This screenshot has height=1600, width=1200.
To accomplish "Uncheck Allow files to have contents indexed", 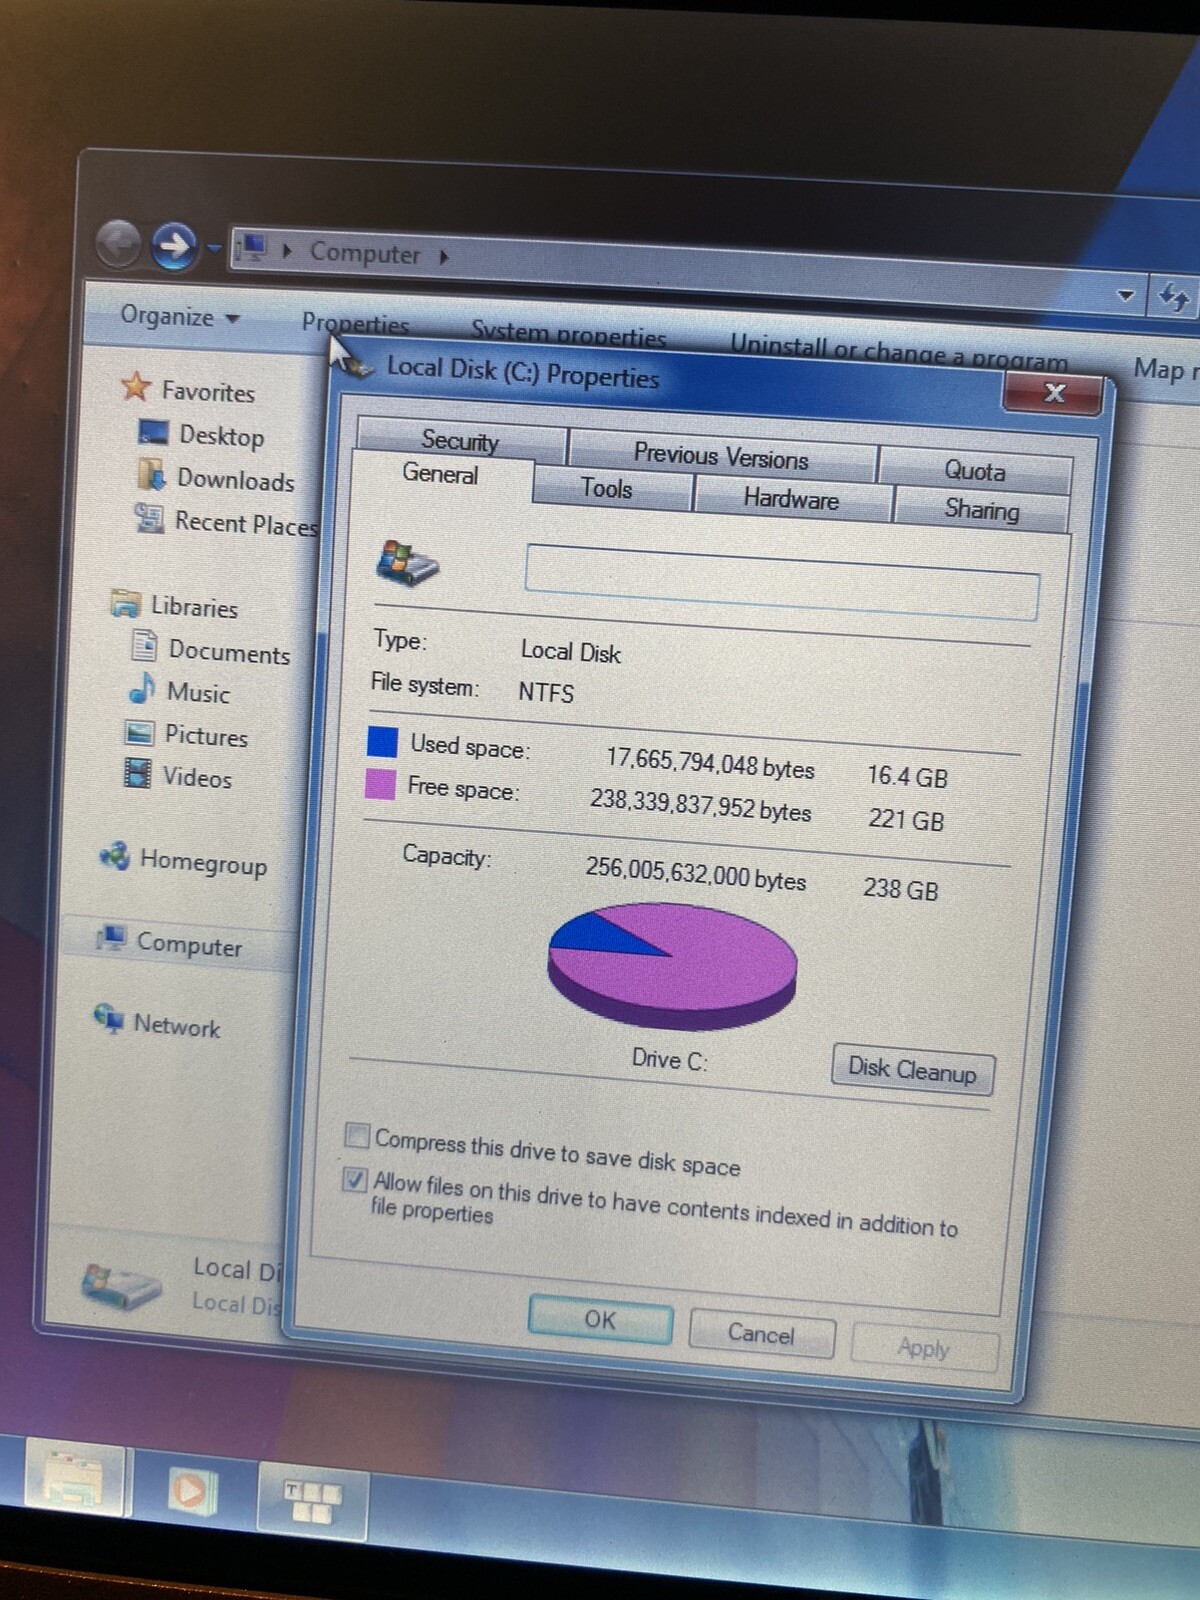I will pyautogui.click(x=354, y=1179).
